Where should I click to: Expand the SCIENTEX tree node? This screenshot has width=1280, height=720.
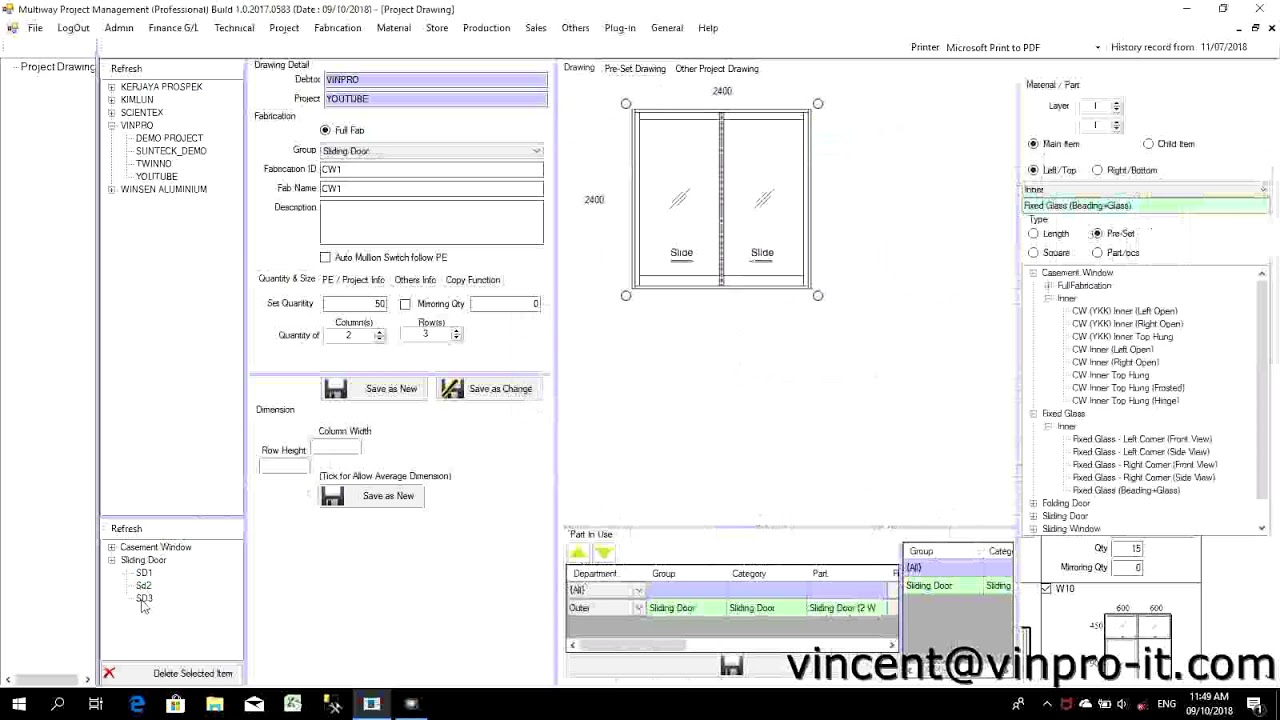tap(112, 113)
